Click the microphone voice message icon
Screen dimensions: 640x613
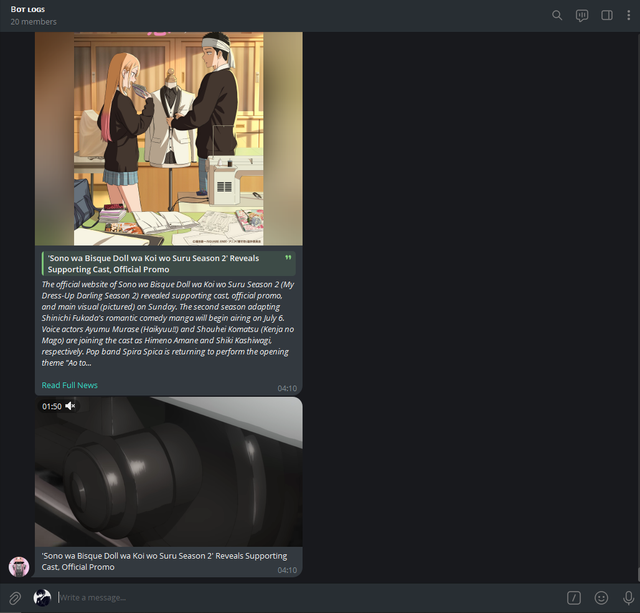628,598
